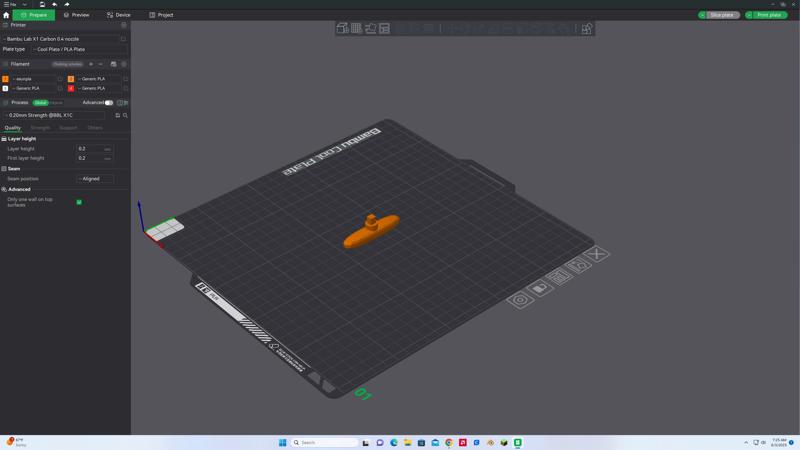Open the Assembly view toolbar icon
The width and height of the screenshot is (800, 450).
click(587, 29)
